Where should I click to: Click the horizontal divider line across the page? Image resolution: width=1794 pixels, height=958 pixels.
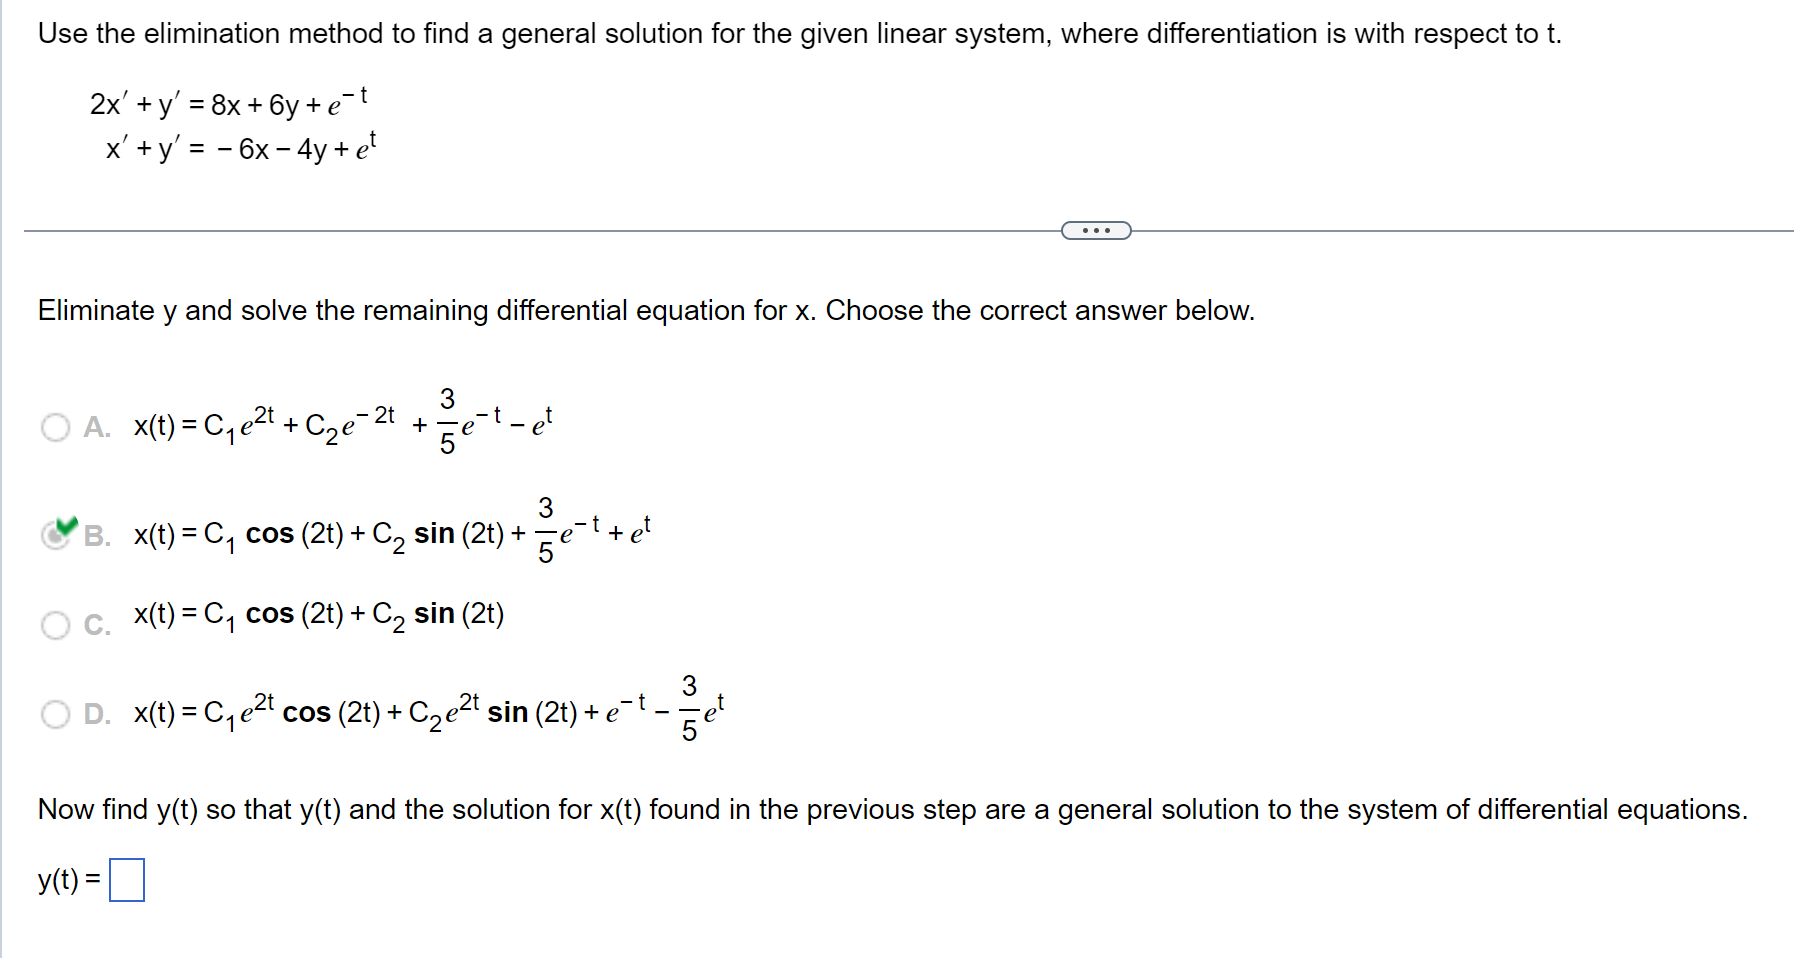(500, 229)
